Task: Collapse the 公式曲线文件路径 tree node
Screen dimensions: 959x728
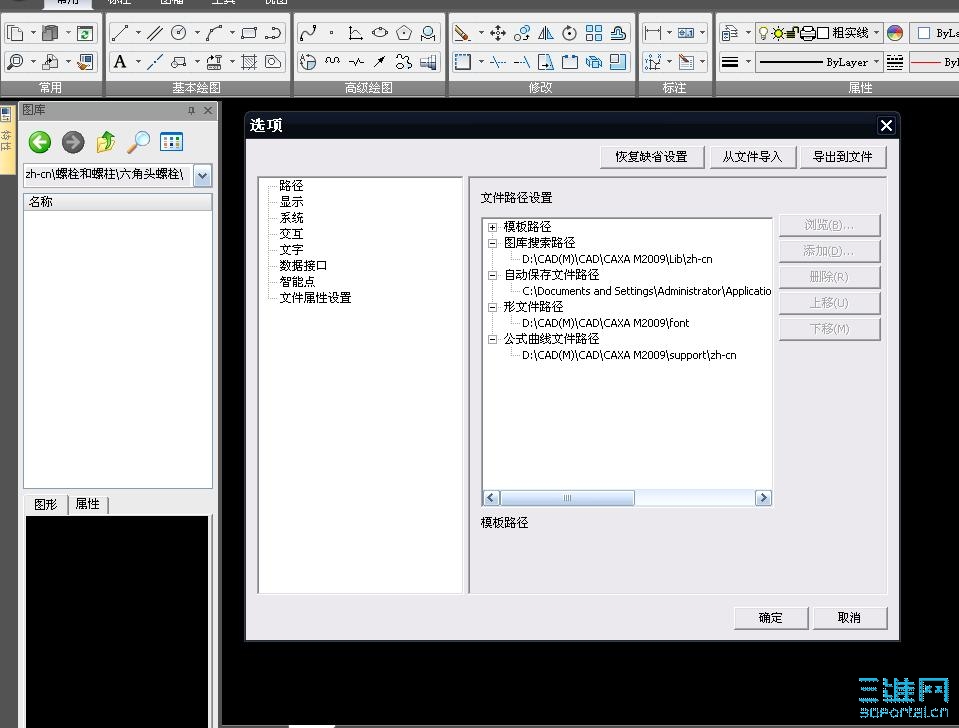Action: 492,339
